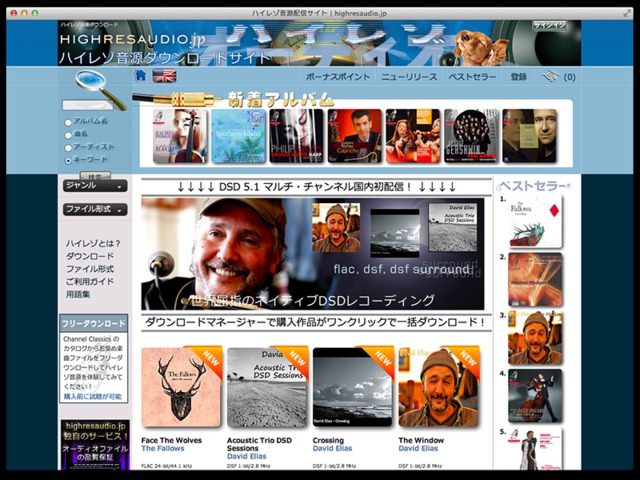Open bestseller number 5 album cover

pos(535,449)
